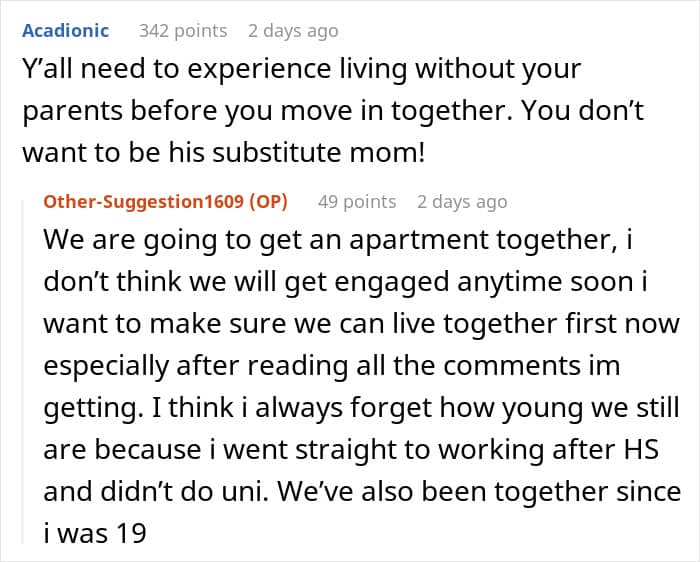Open the Acadionic user profile link
This screenshot has width=700, height=562.
click(65, 30)
